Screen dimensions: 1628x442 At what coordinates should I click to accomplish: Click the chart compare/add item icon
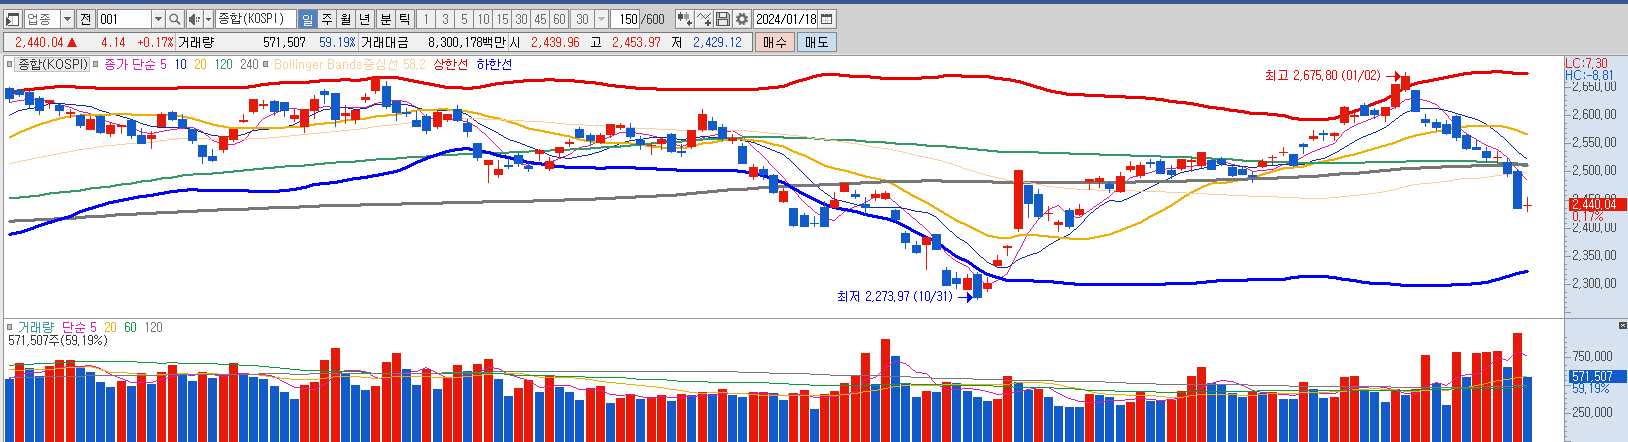pyautogui.click(x=685, y=19)
